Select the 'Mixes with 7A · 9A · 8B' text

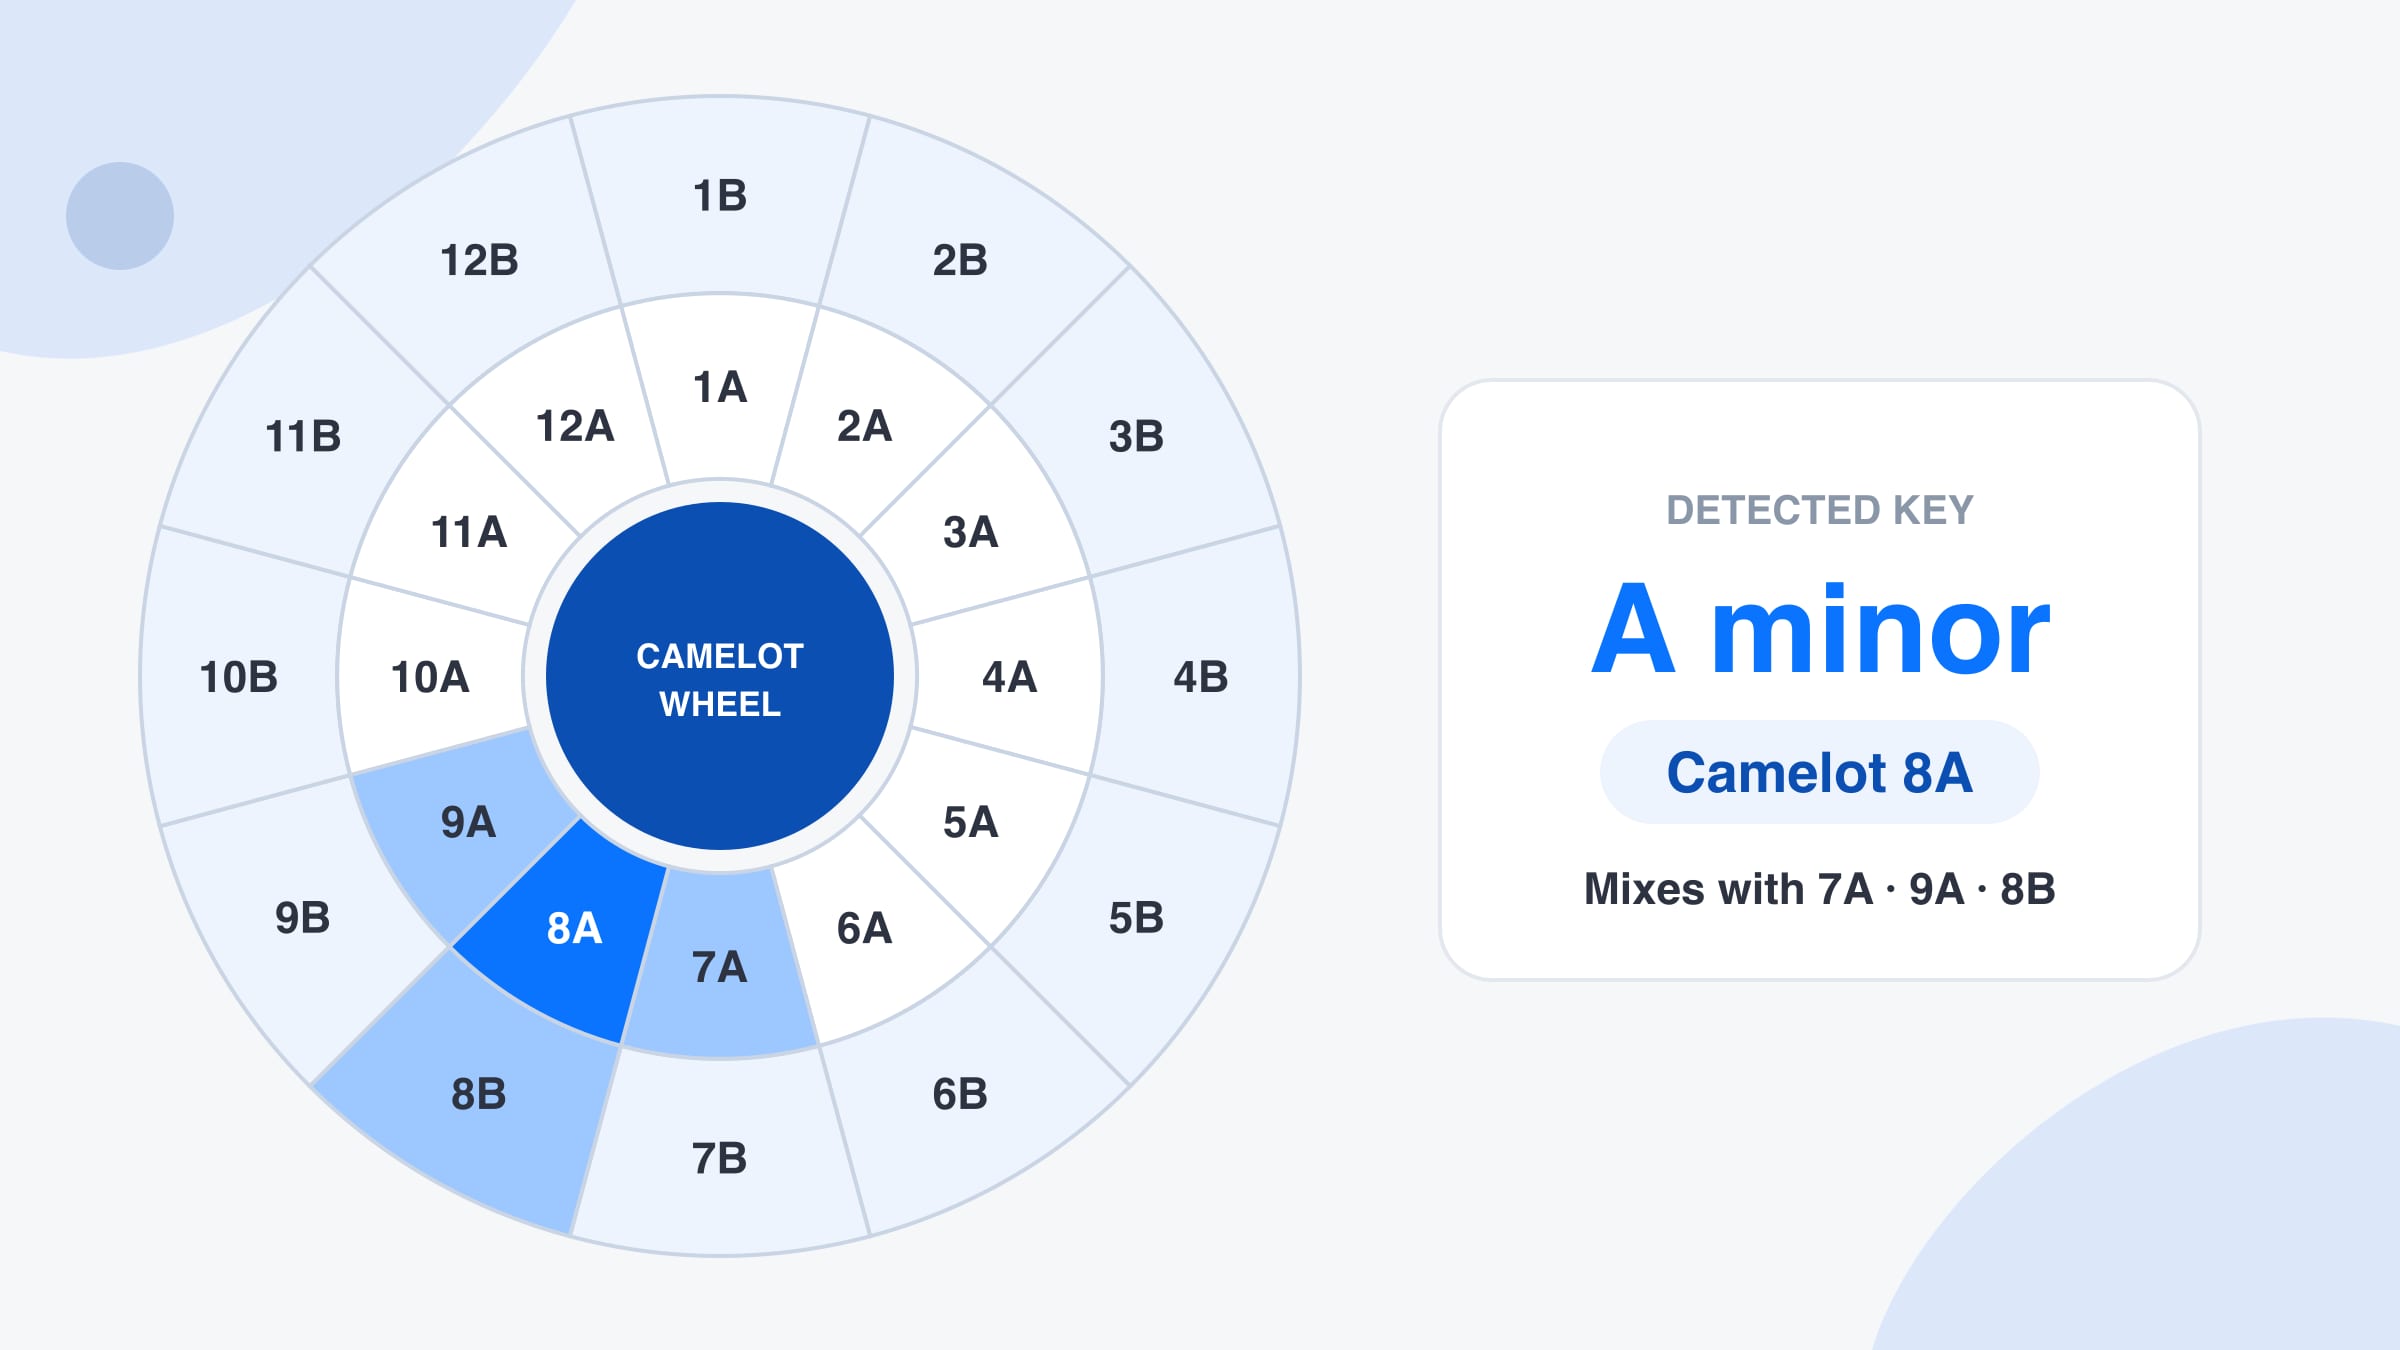1819,889
